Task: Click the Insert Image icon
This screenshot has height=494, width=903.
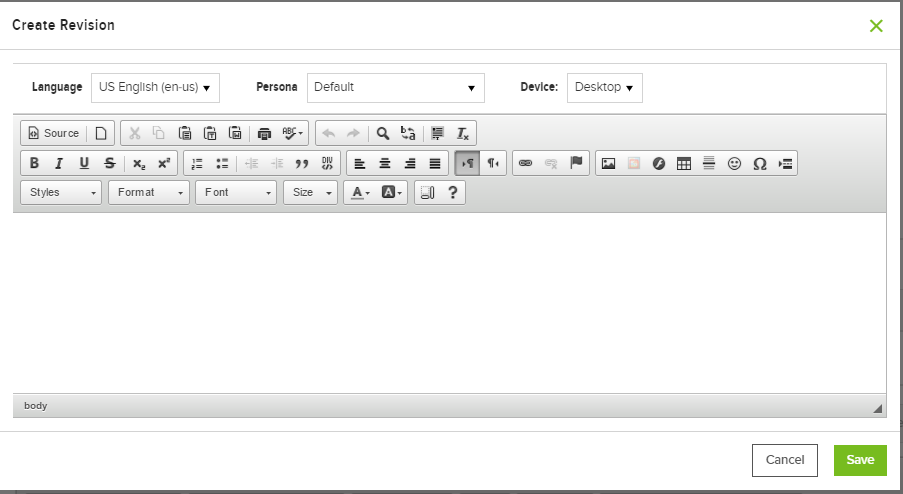Action: click(608, 163)
